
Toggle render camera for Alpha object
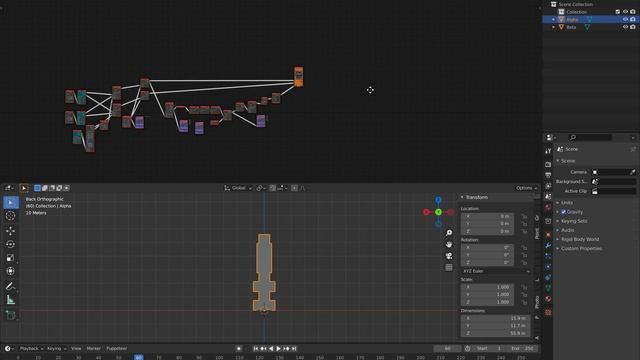tap(633, 19)
